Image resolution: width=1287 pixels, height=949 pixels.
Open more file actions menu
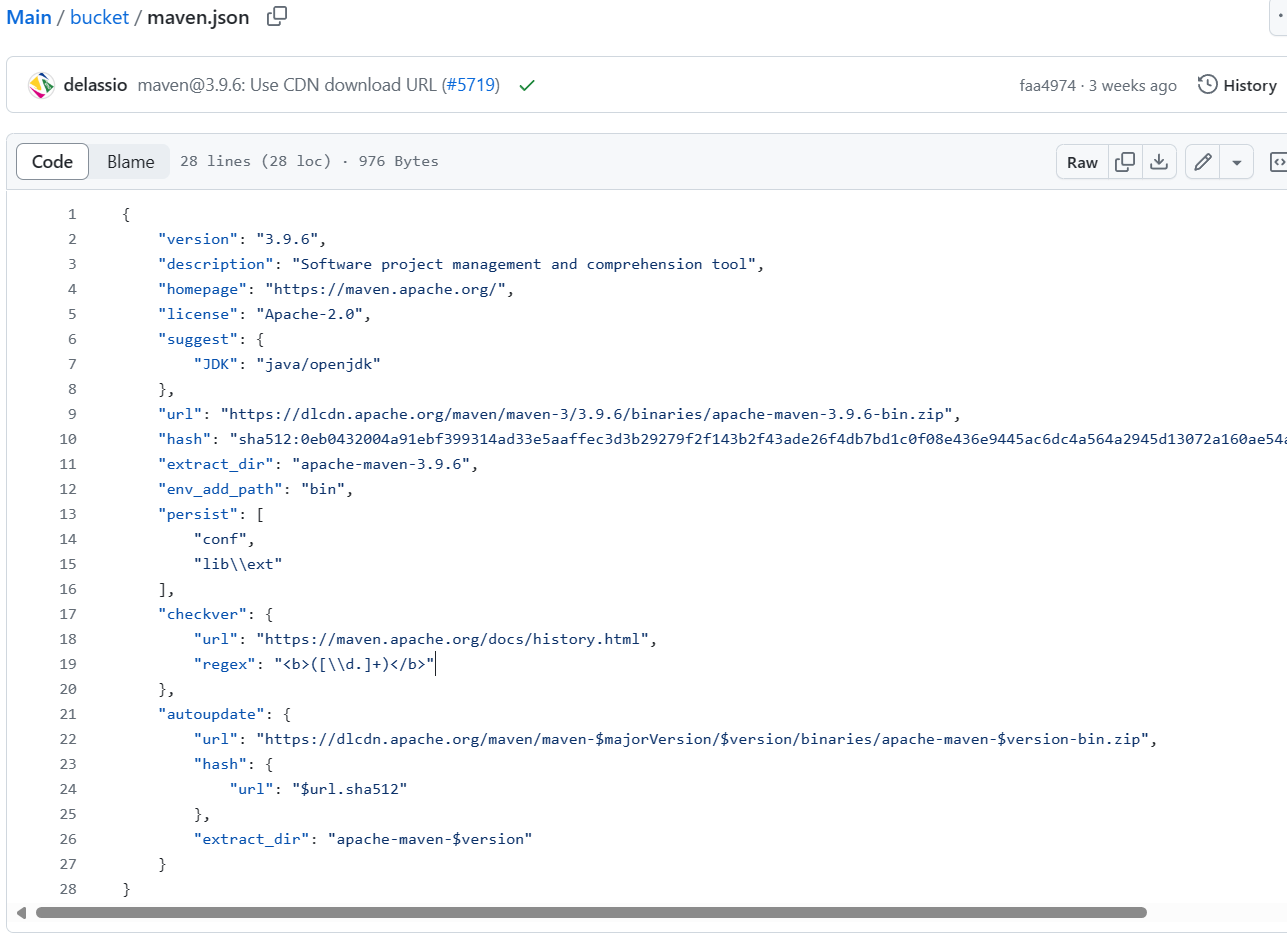[x=1280, y=18]
